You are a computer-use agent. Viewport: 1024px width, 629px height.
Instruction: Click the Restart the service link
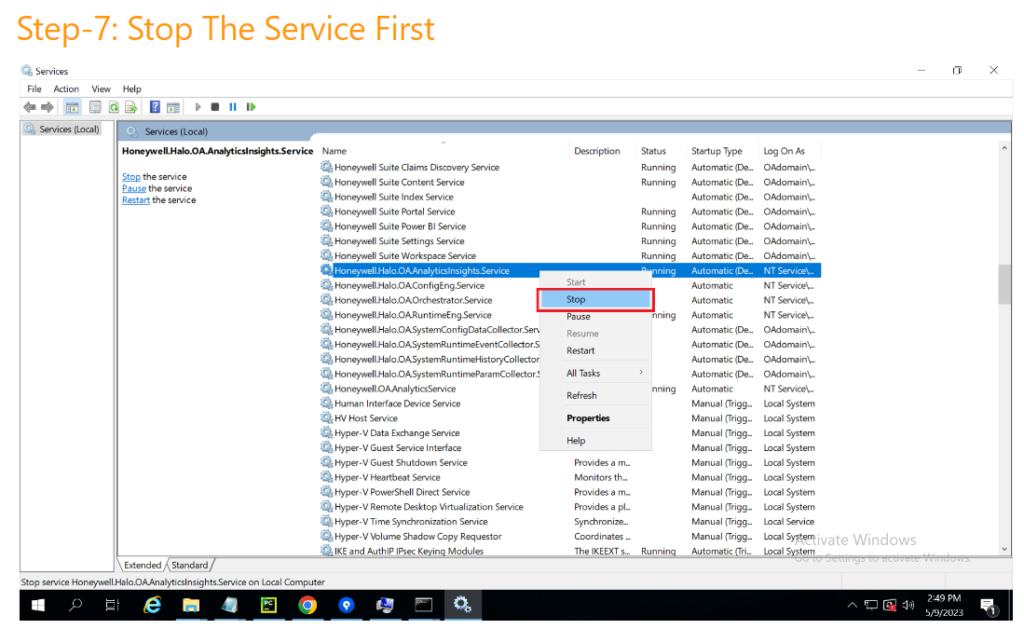pyautogui.click(x=135, y=200)
